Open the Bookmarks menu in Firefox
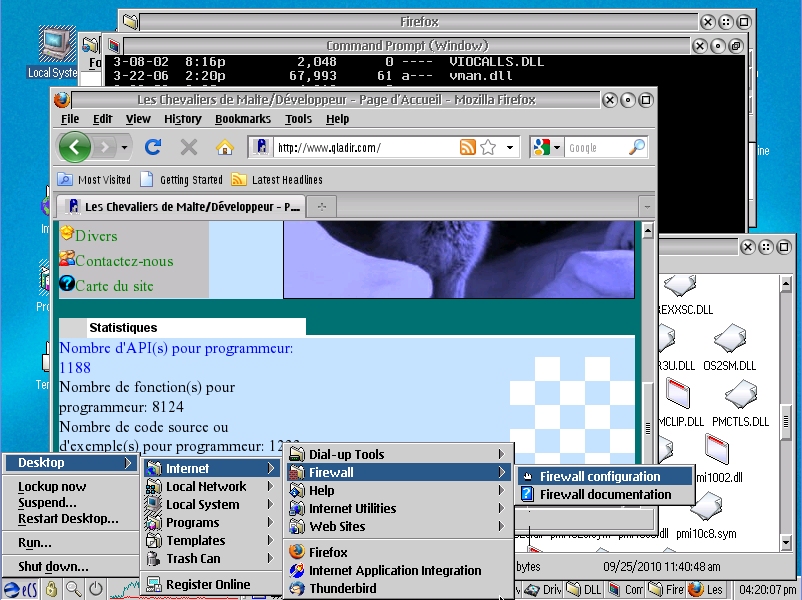Viewport: 802px width, 600px height. coord(242,118)
